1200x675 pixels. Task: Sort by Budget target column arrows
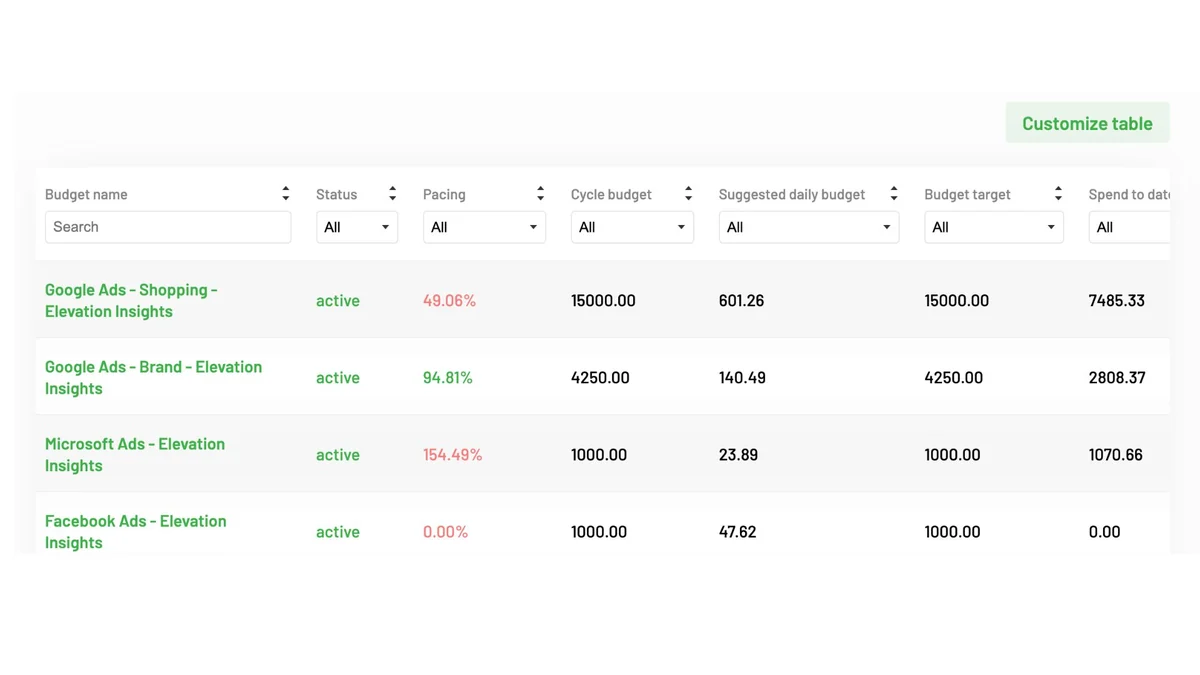pos(1058,194)
